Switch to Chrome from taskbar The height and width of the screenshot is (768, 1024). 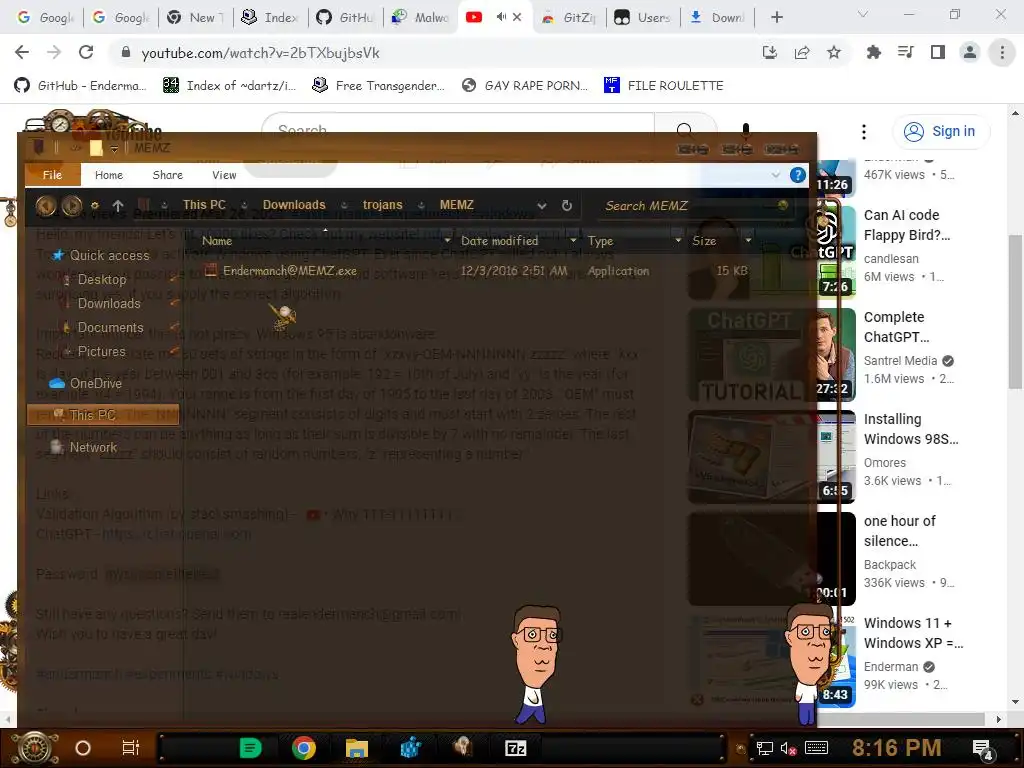point(304,748)
